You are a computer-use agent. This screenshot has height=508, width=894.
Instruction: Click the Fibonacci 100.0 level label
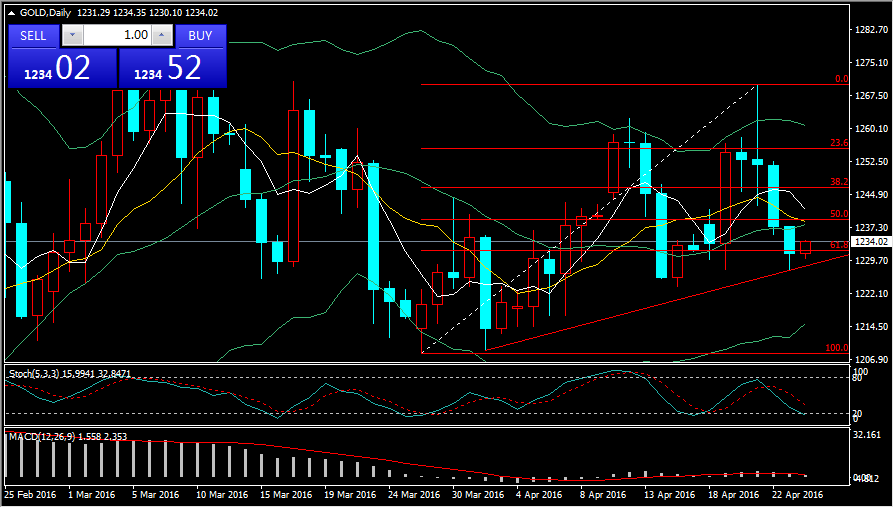pos(837,348)
